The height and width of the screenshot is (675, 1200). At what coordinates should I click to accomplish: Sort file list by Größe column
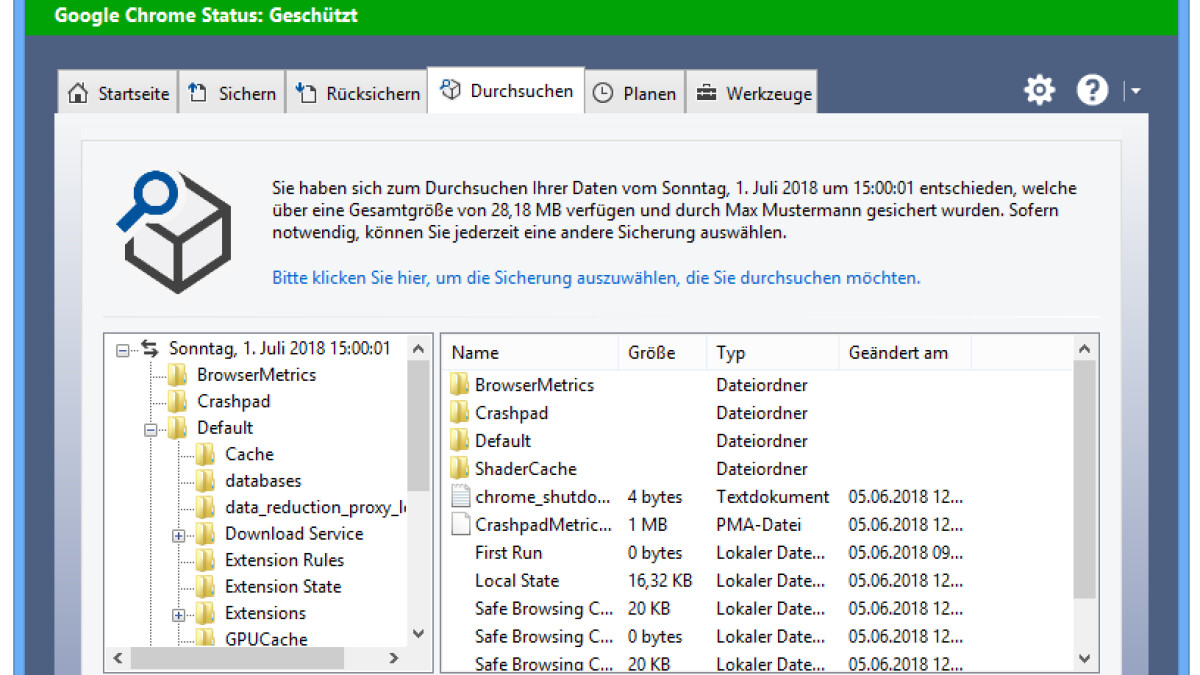click(x=652, y=353)
